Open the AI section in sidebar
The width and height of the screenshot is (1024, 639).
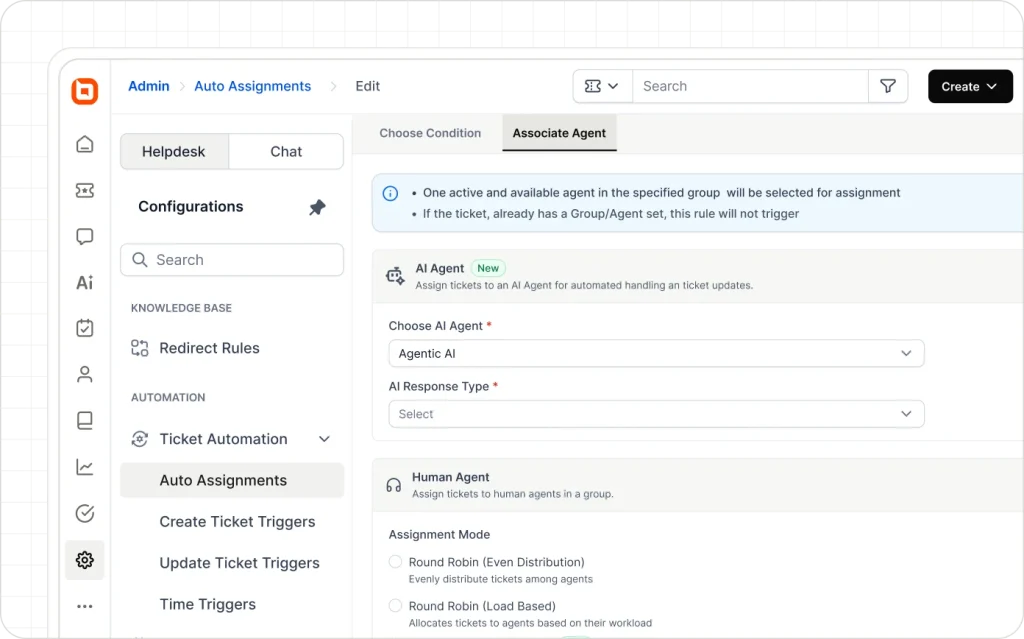click(85, 282)
